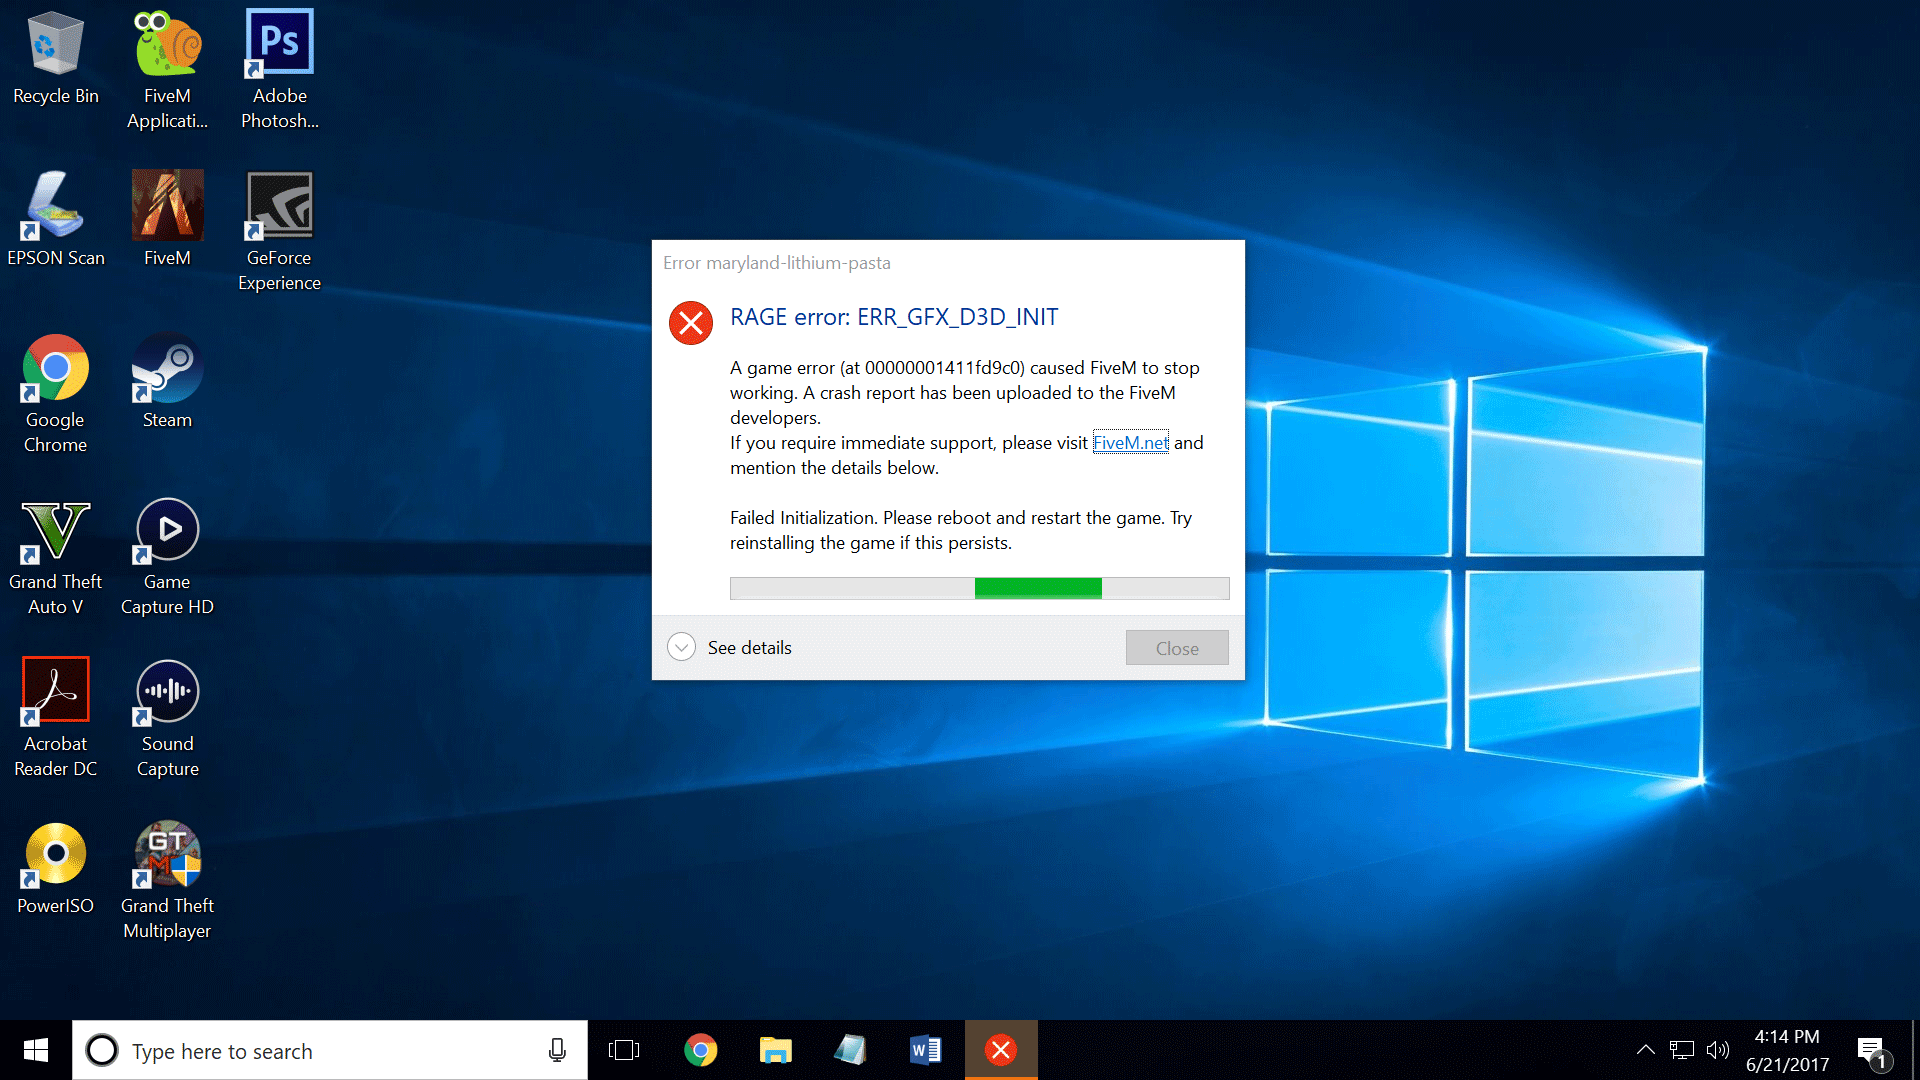
Task: Click the Type here to search field
Action: (330, 1050)
